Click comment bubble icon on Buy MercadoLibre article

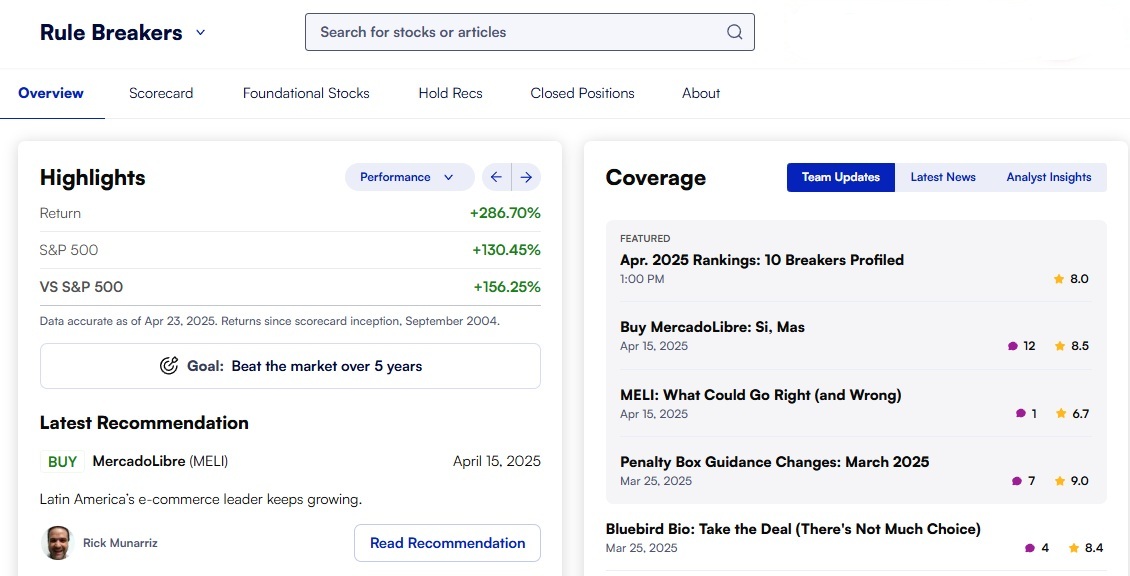click(x=1013, y=346)
